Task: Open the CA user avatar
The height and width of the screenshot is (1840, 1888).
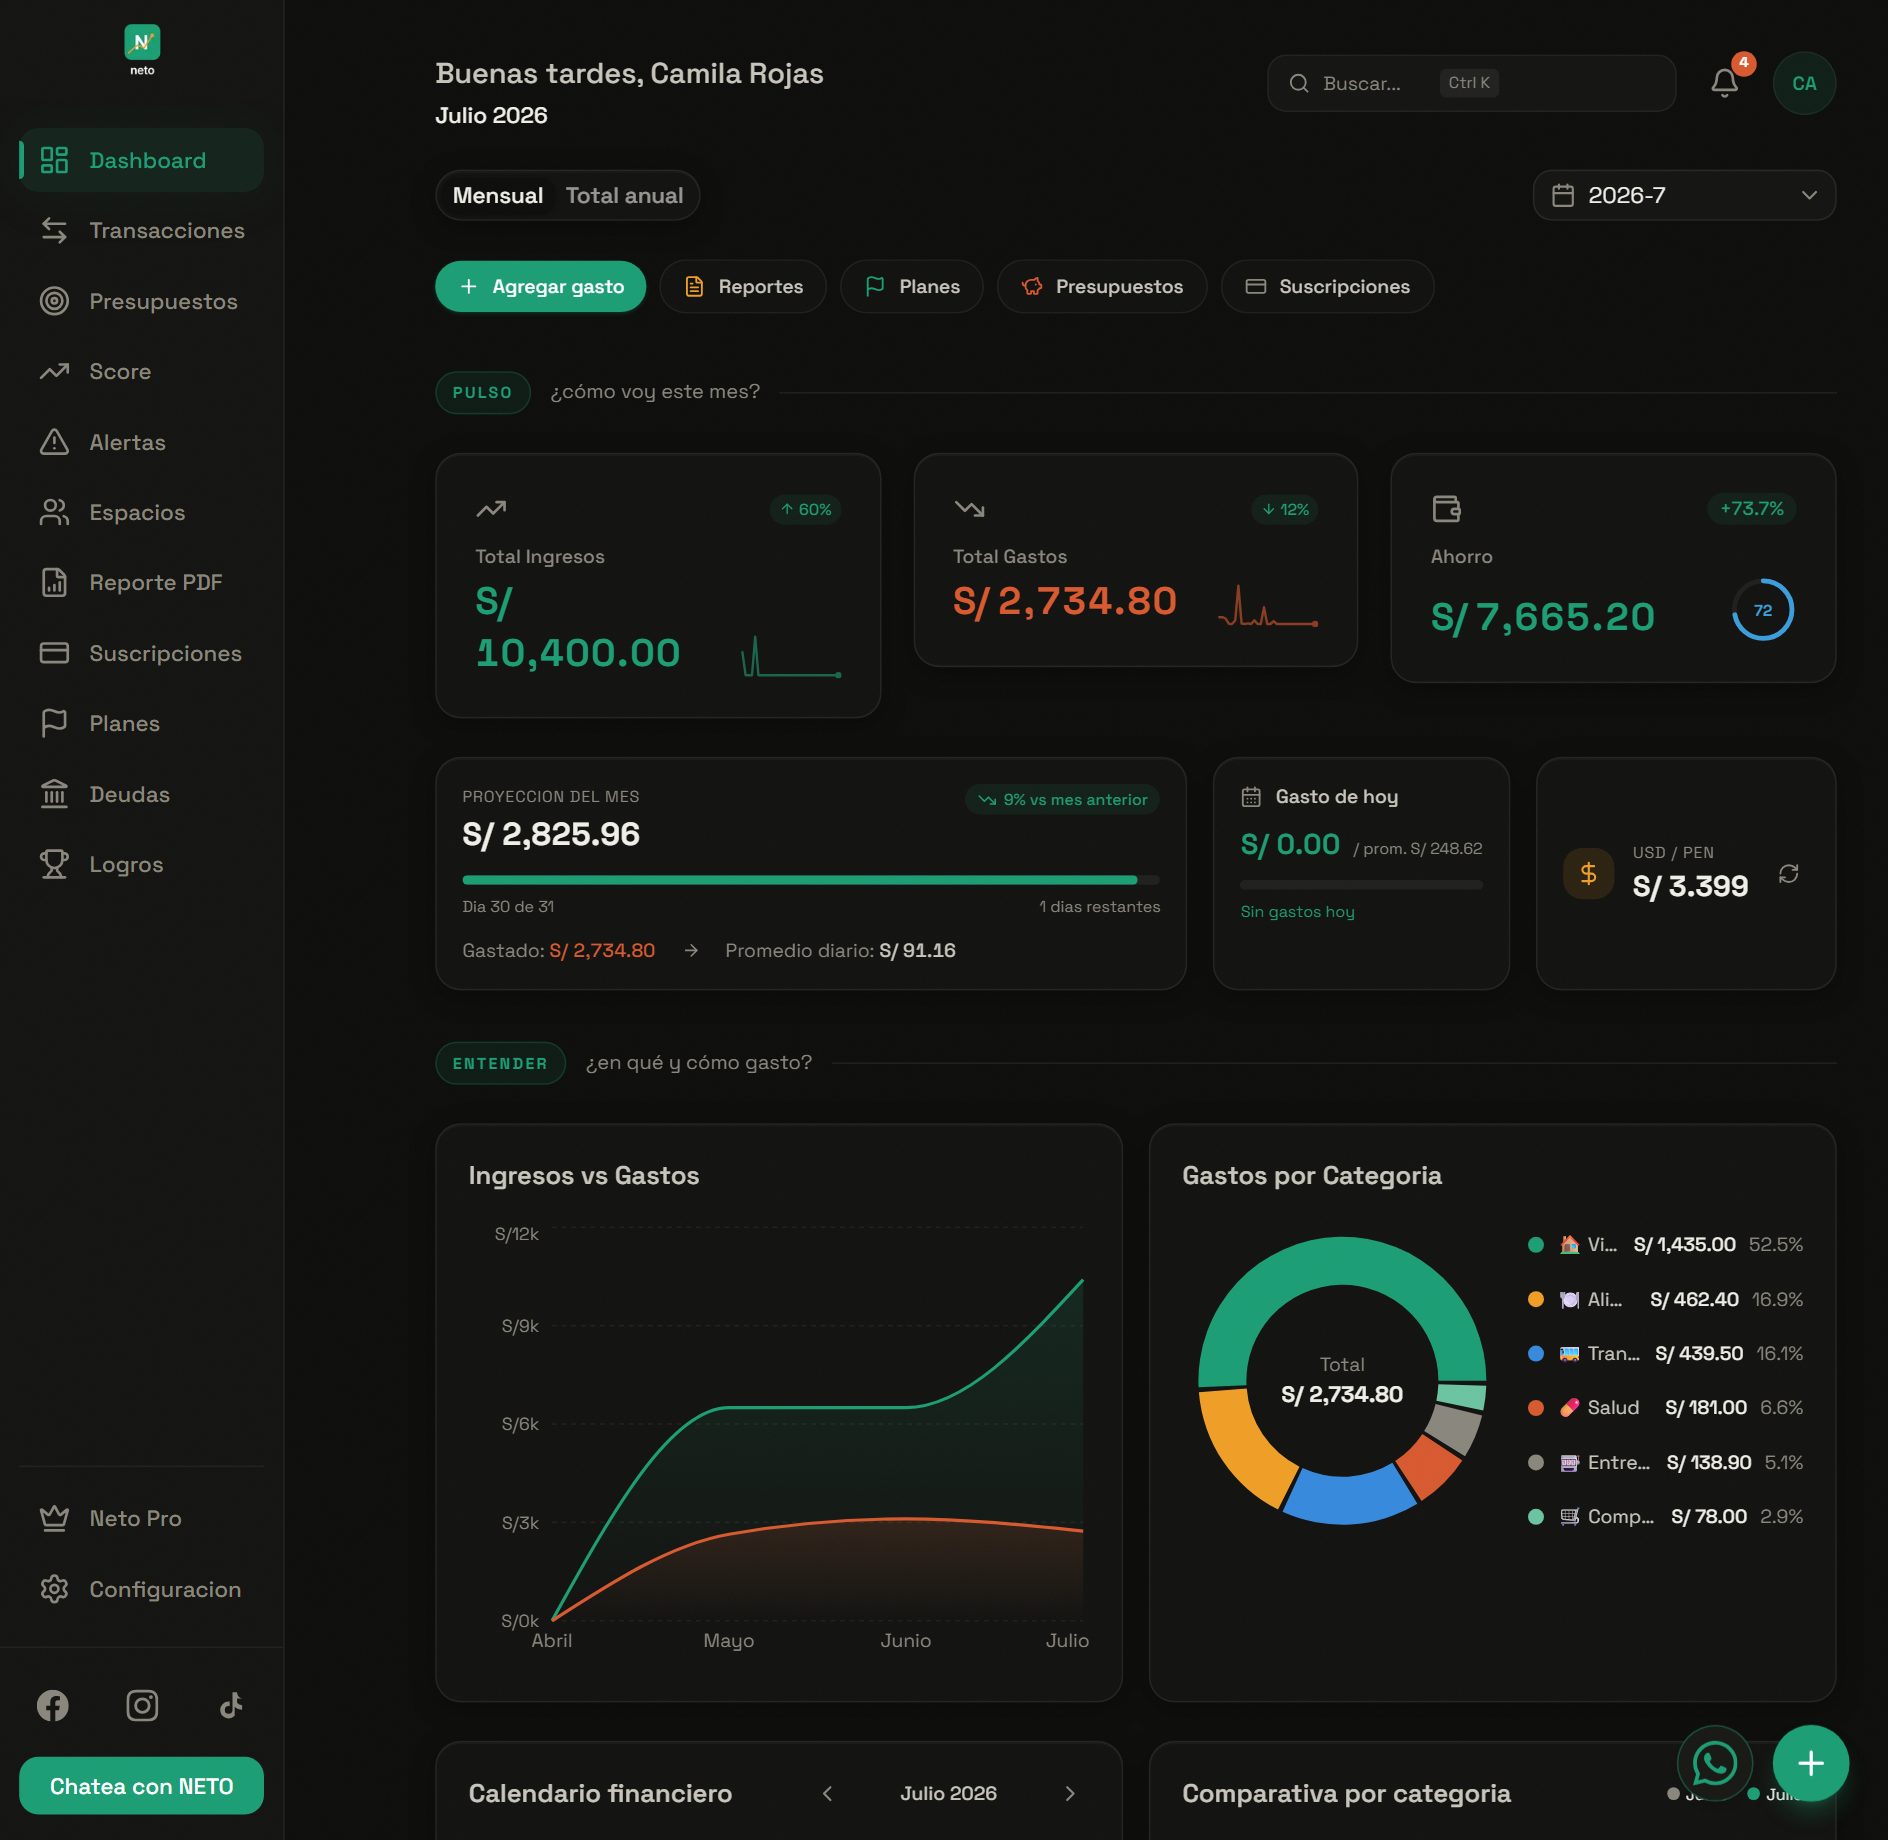Action: [1804, 83]
